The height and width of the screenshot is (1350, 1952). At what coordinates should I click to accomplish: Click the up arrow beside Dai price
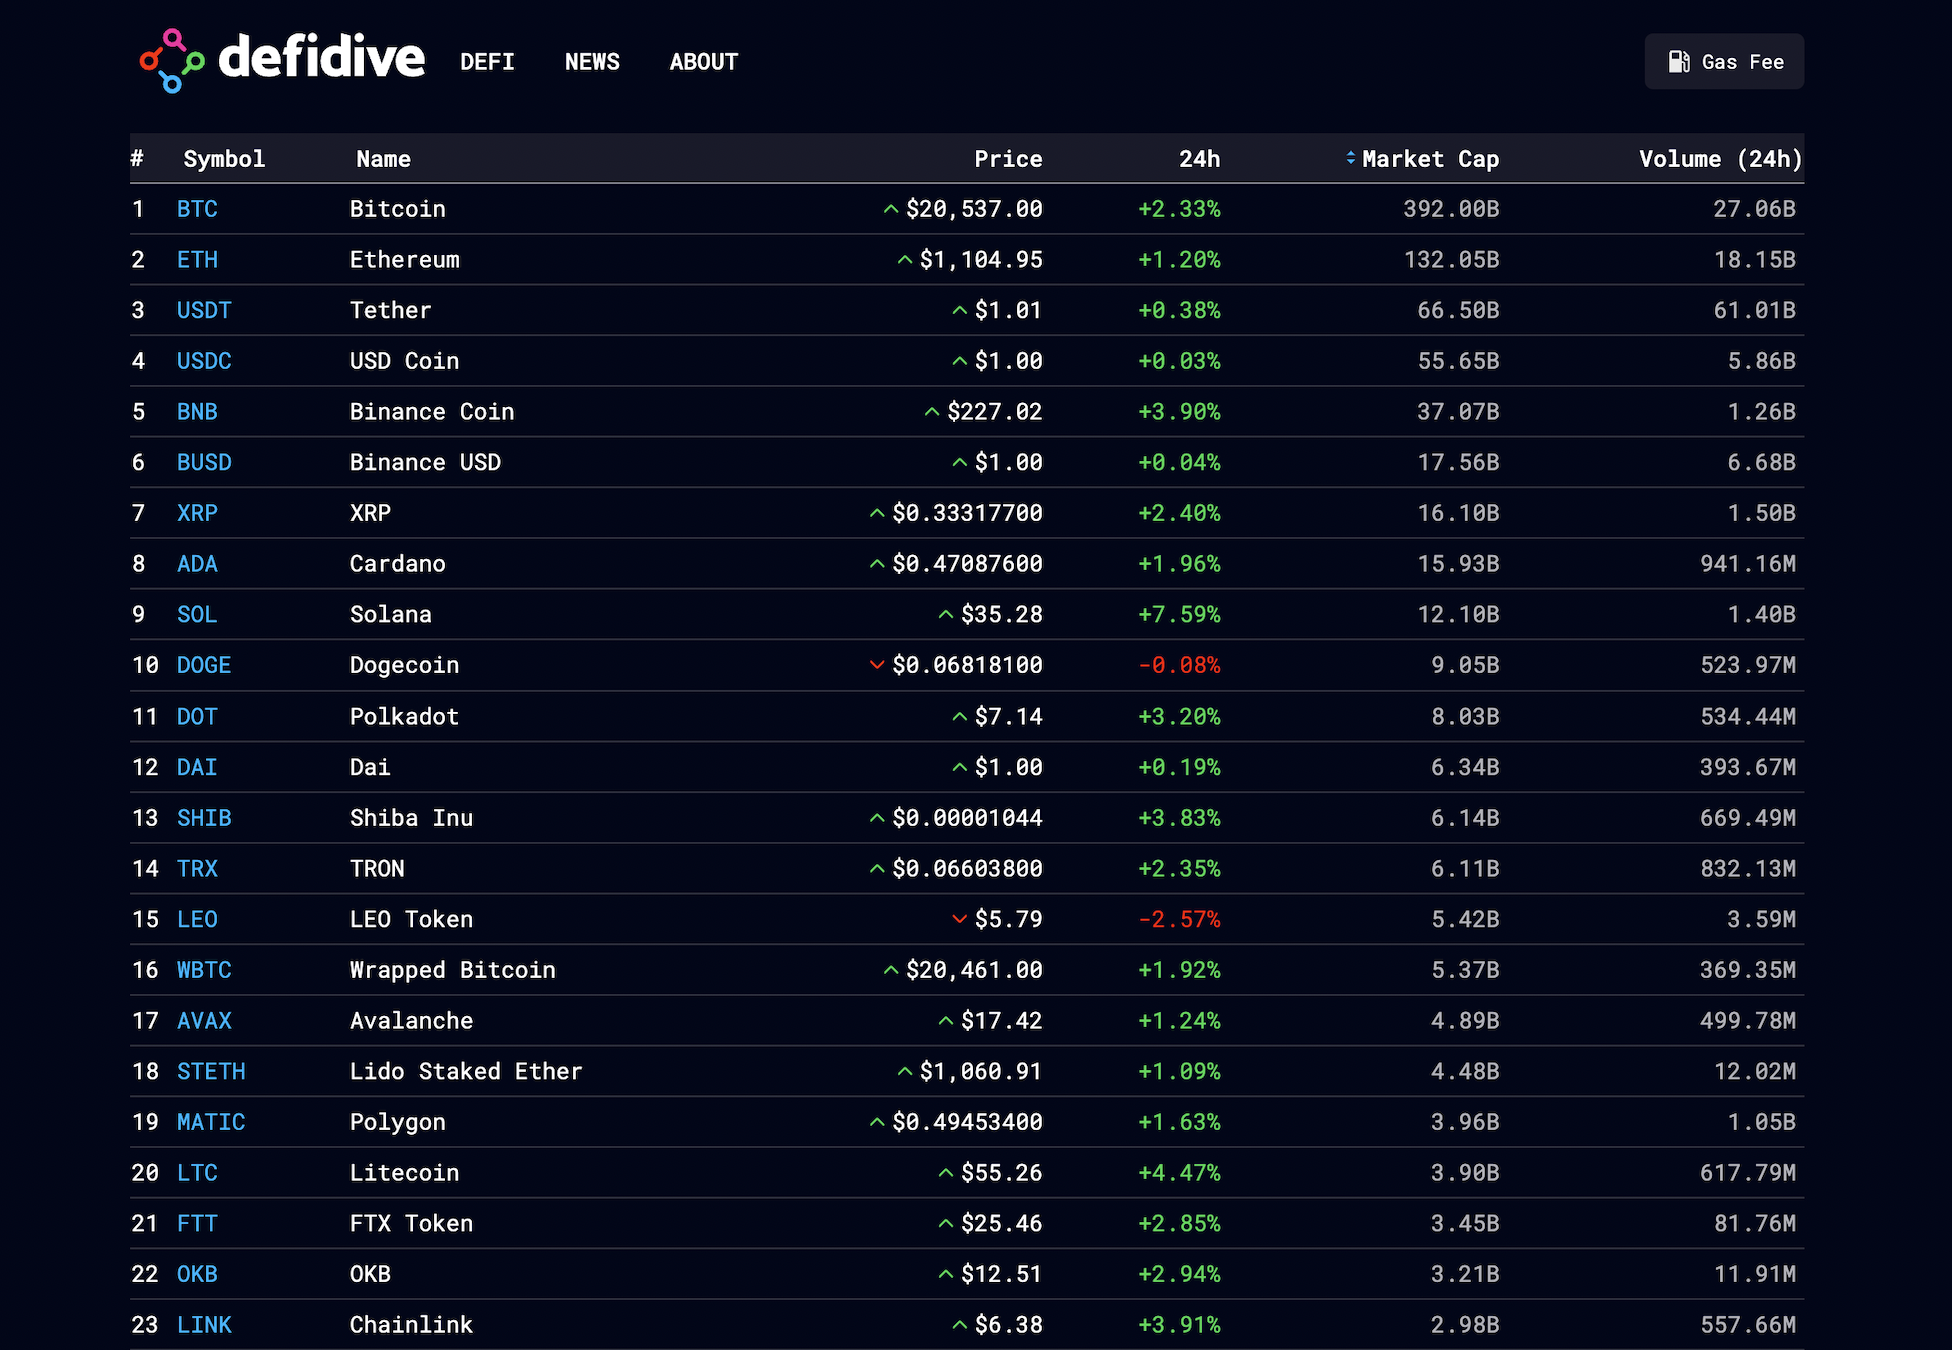pyautogui.click(x=960, y=767)
